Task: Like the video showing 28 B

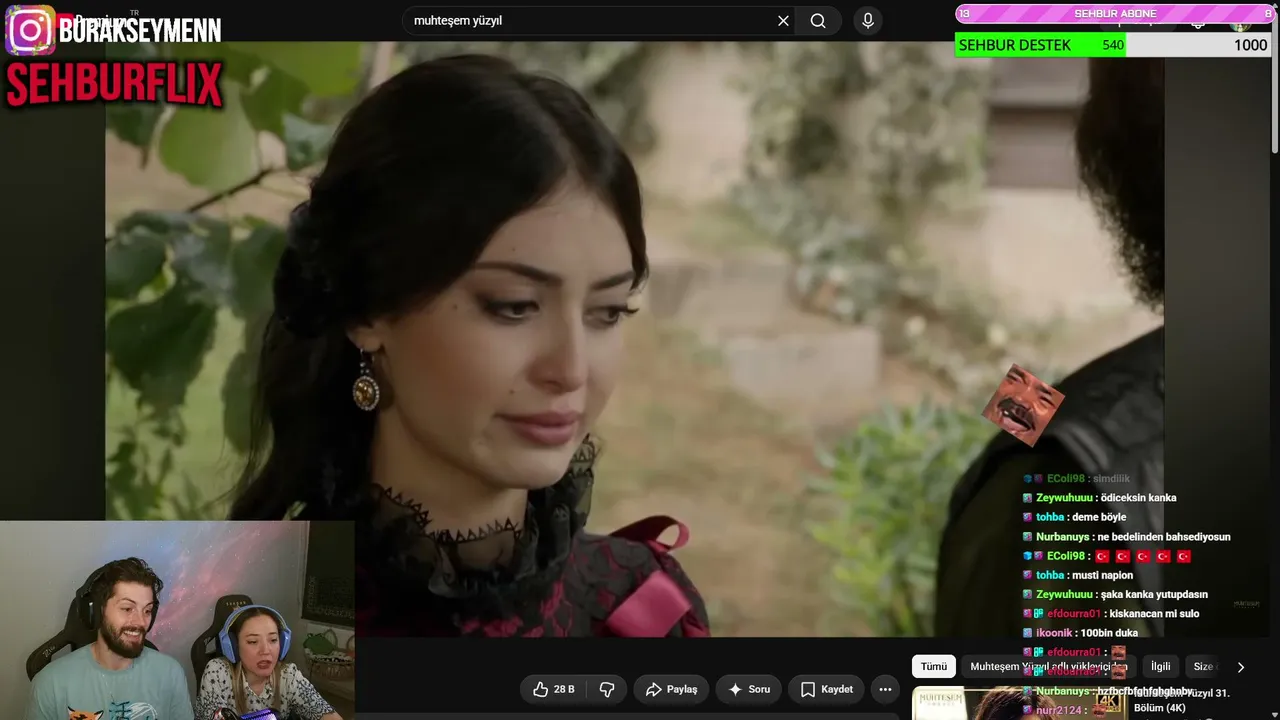Action: click(x=553, y=689)
